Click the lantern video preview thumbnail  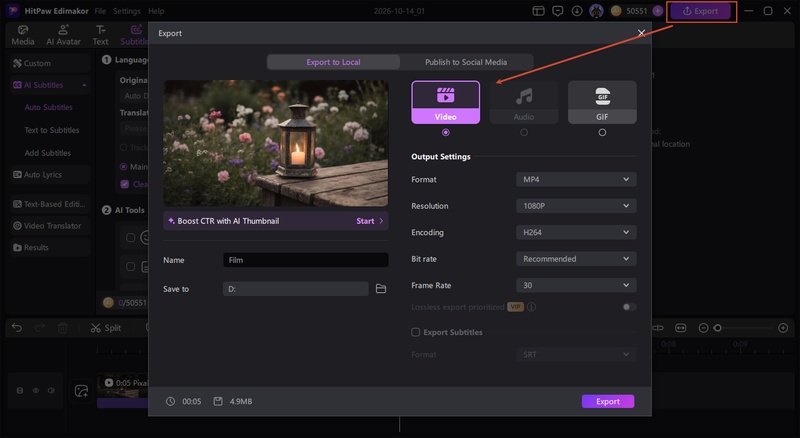276,143
